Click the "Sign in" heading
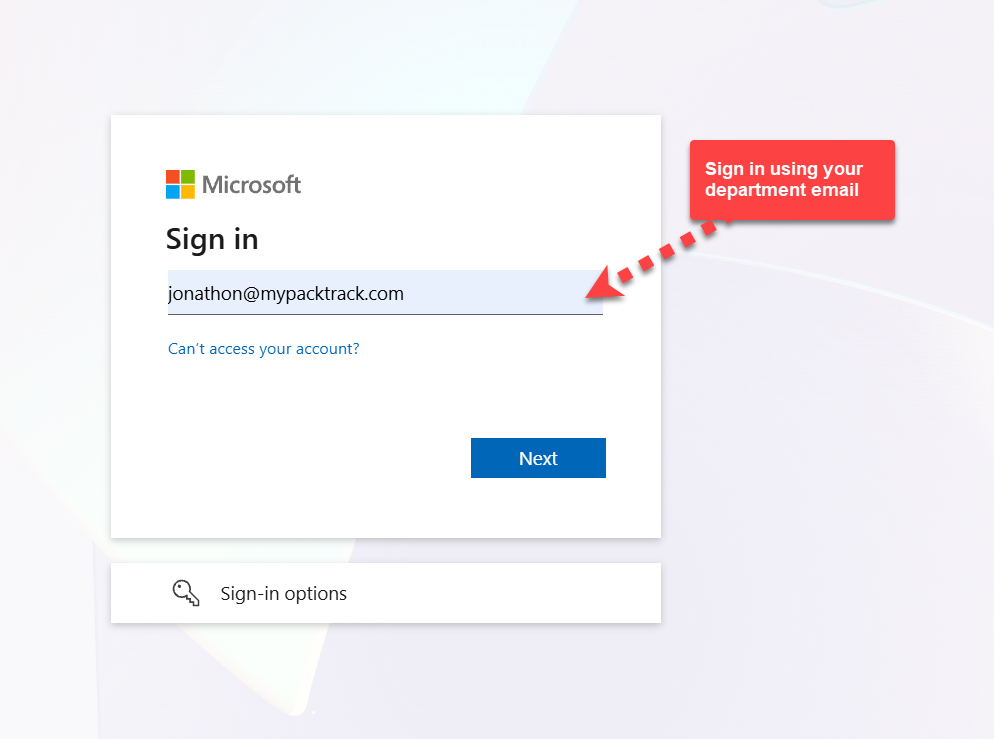This screenshot has height=739, width=994. coord(212,240)
